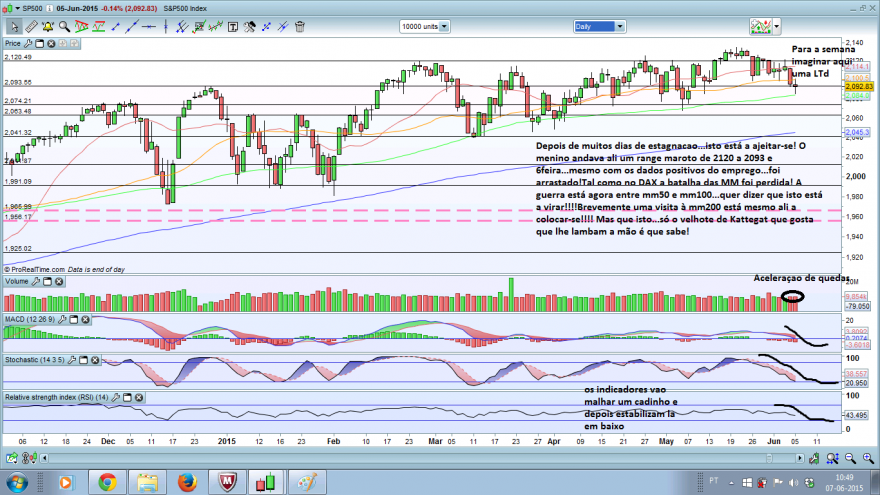The image size is (880, 495).
Task: Open MACD indicator wrench settings
Action: coord(62,319)
